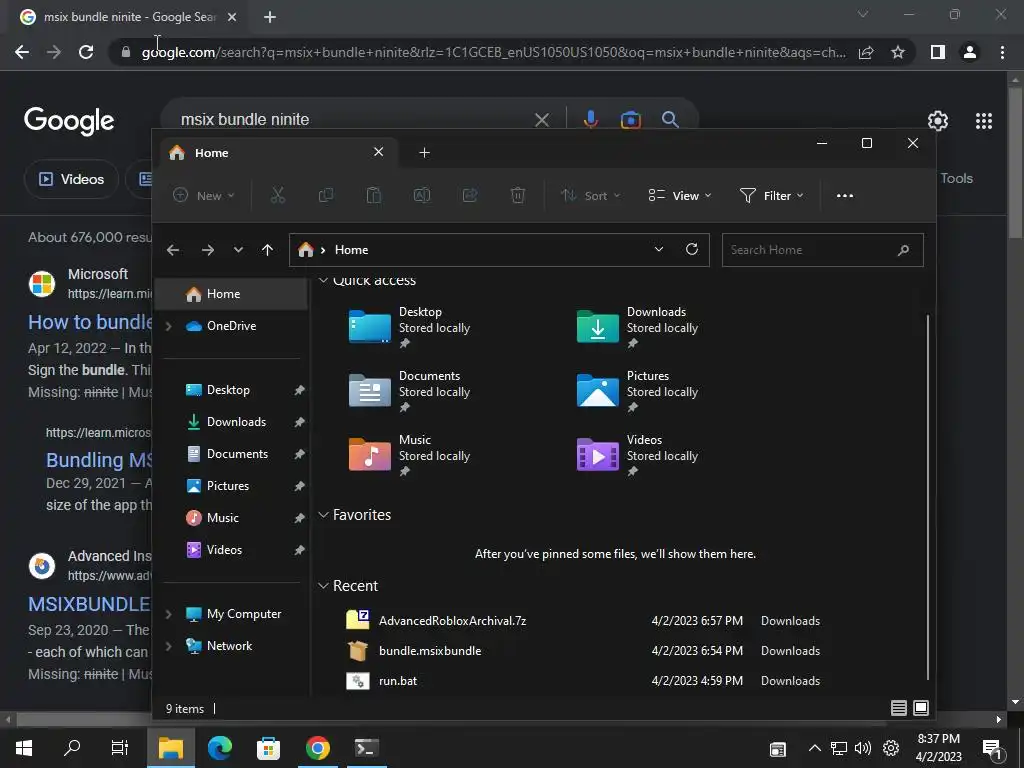This screenshot has height=768, width=1024.
Task: Open Google settings gear icon
Action: pos(938,121)
